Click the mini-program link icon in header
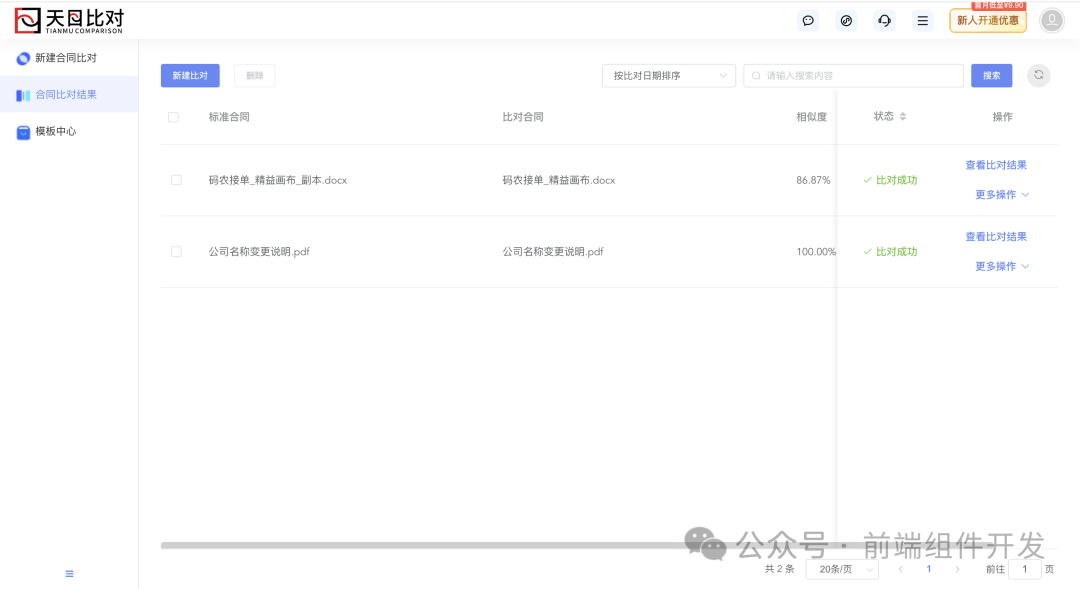 pos(846,21)
